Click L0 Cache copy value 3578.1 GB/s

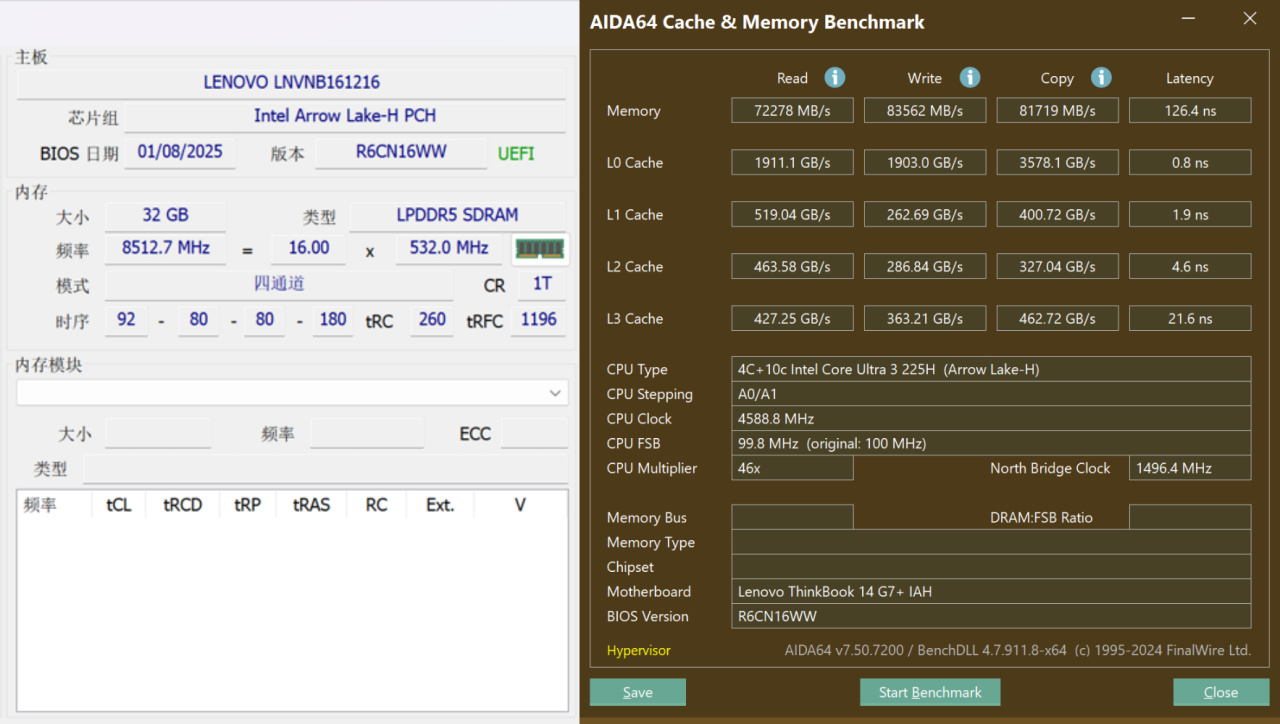(1057, 162)
